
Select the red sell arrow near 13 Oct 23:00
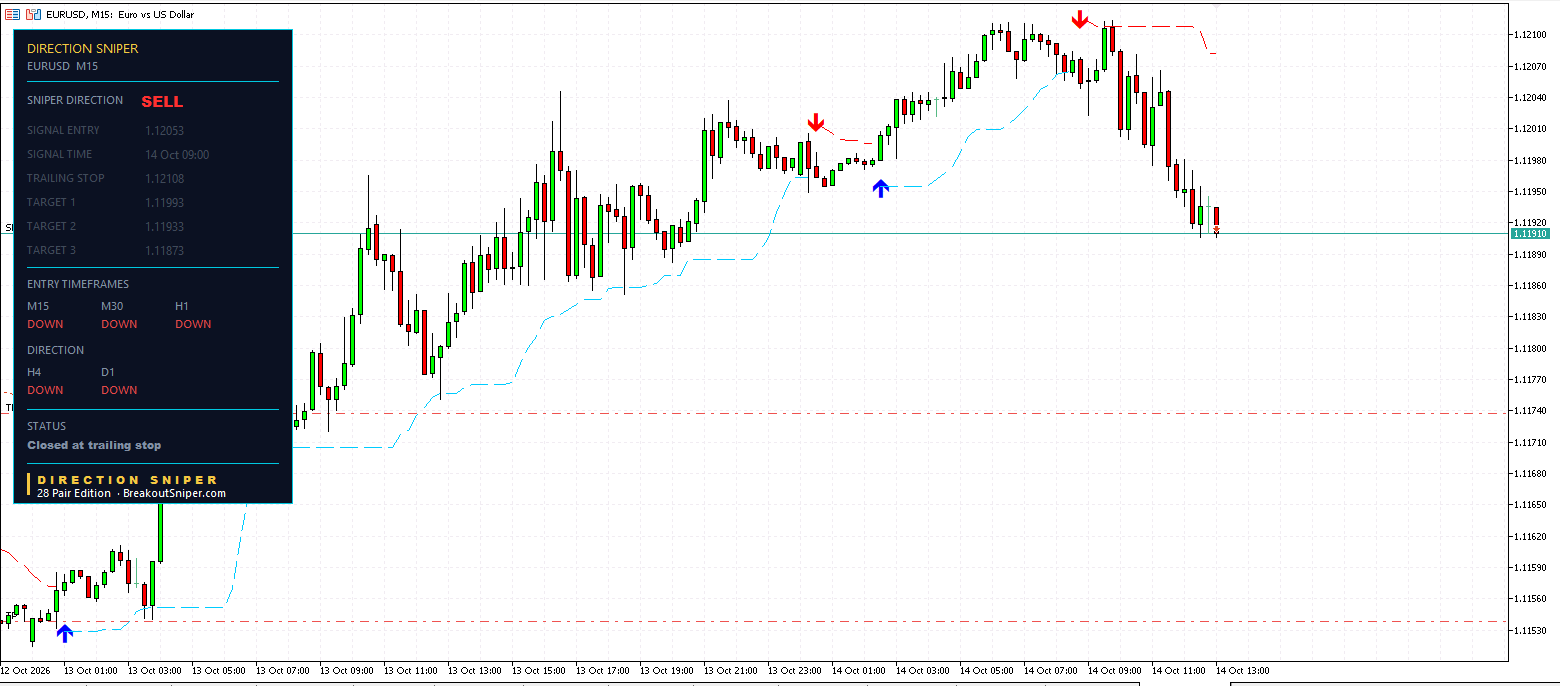click(x=816, y=123)
